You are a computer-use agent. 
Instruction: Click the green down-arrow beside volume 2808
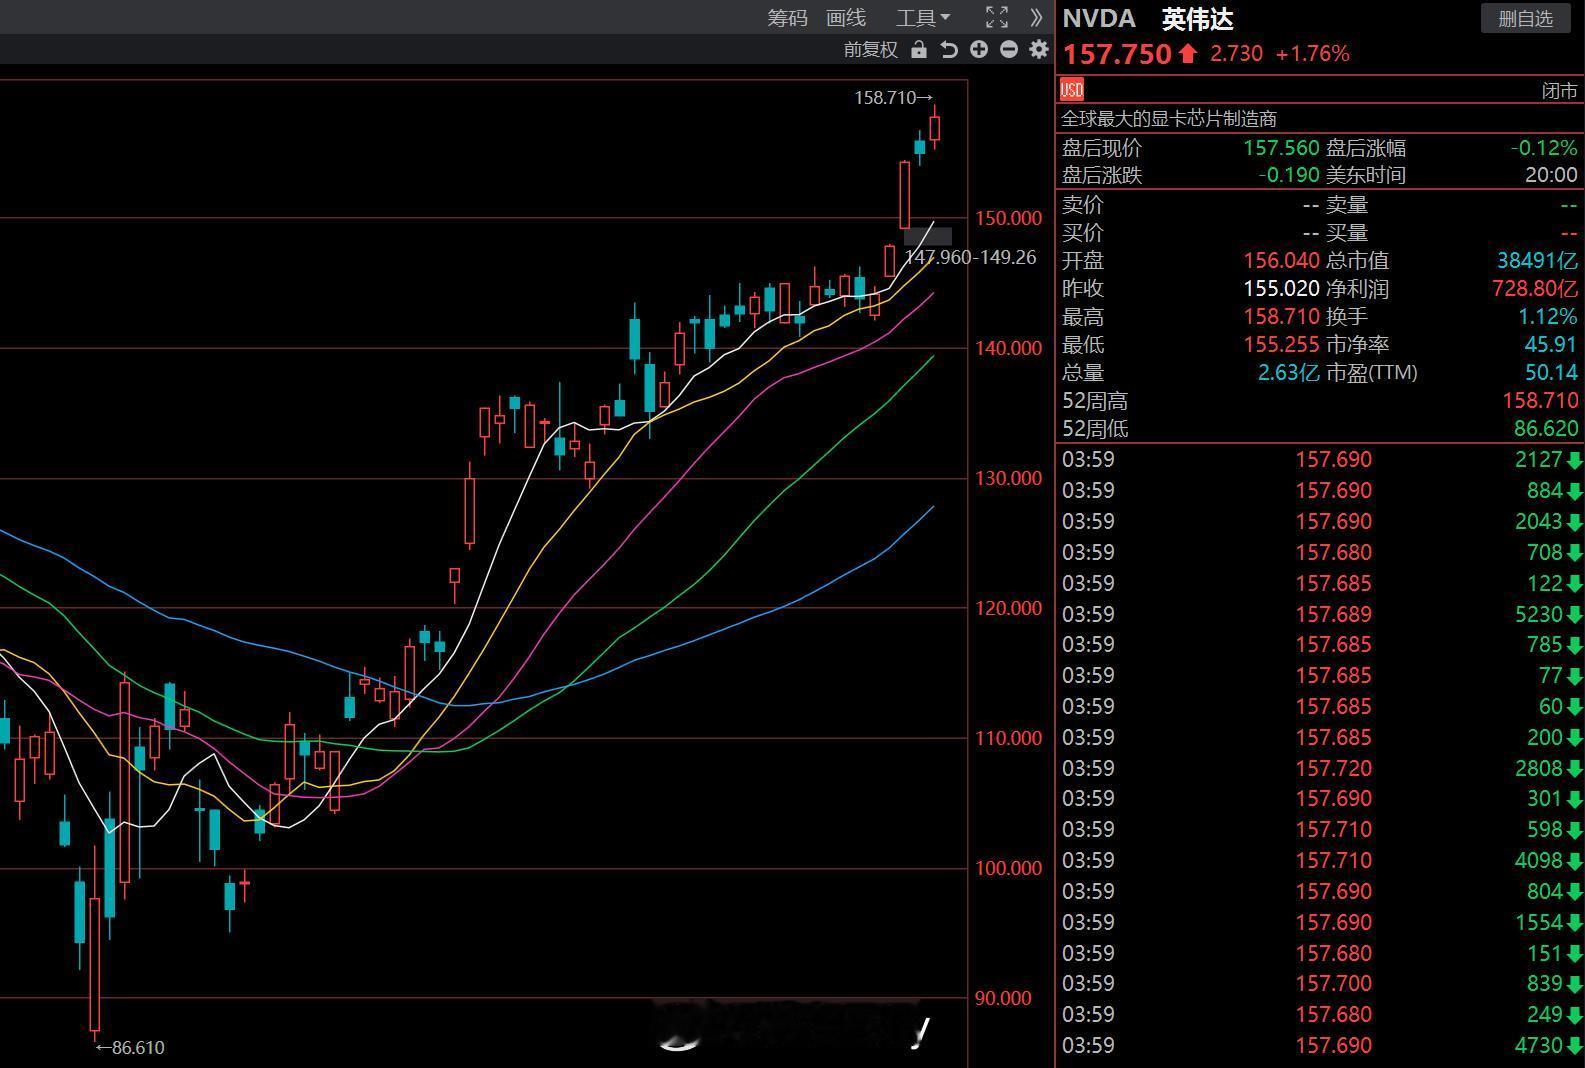coord(1574,769)
